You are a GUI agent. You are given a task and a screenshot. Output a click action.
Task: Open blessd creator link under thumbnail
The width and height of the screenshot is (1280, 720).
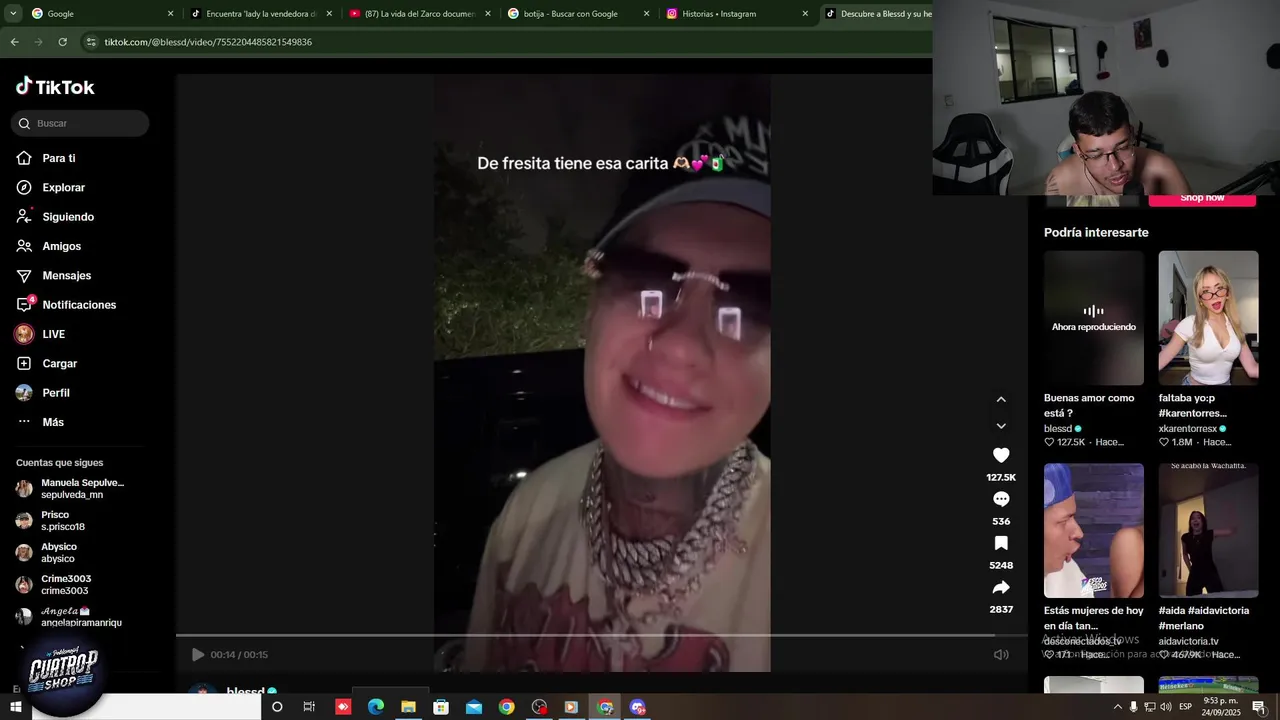click(1058, 428)
